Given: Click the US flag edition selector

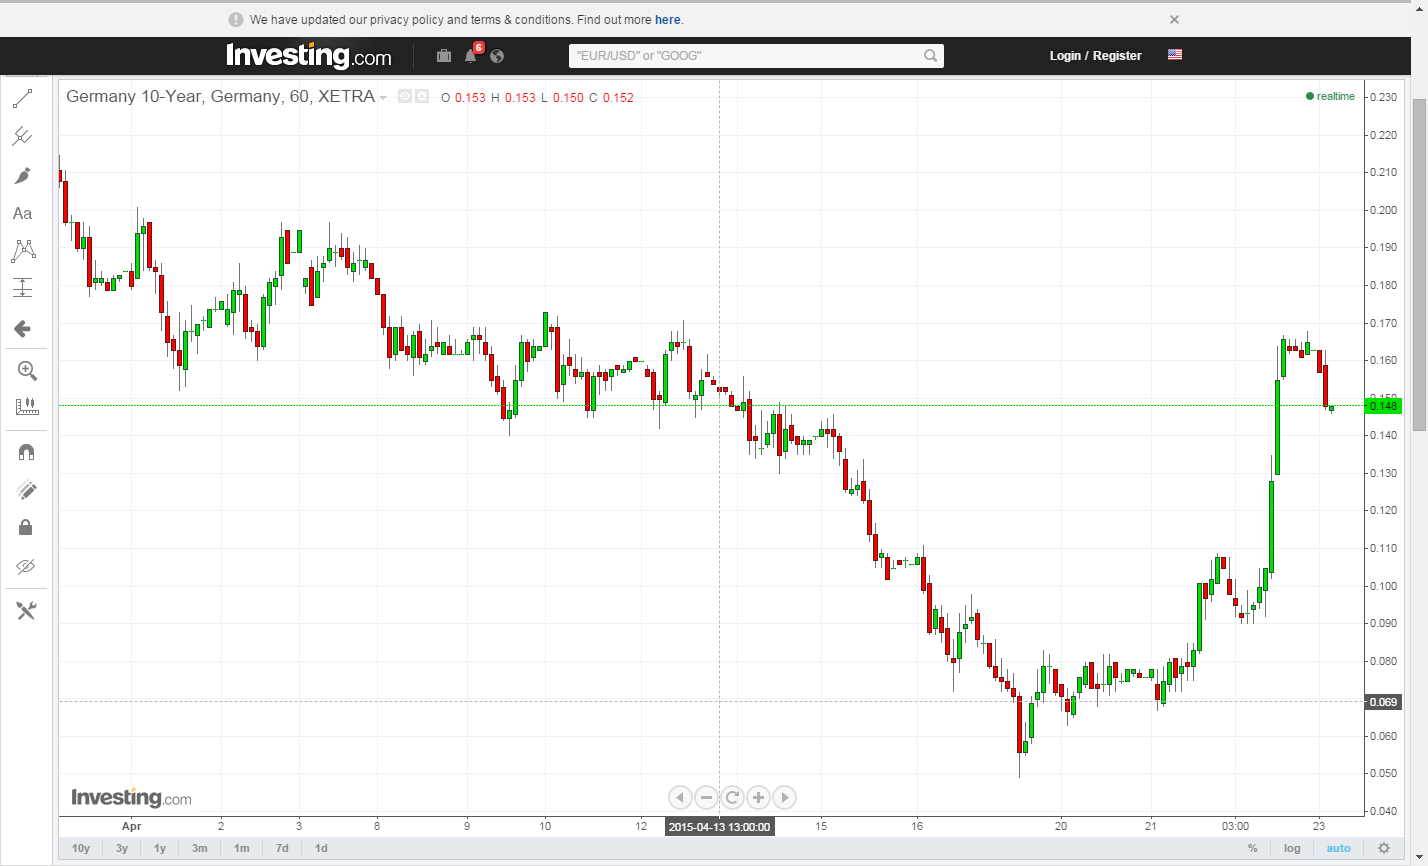Looking at the screenshot, I should point(1175,55).
